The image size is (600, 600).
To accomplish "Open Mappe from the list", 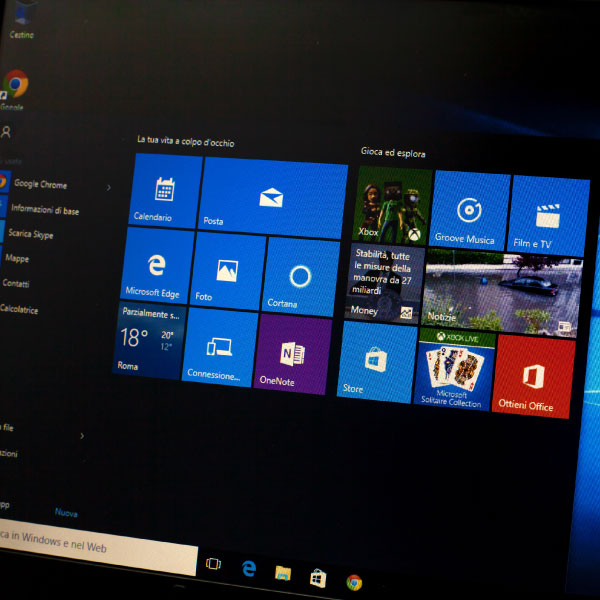I will [15, 258].
